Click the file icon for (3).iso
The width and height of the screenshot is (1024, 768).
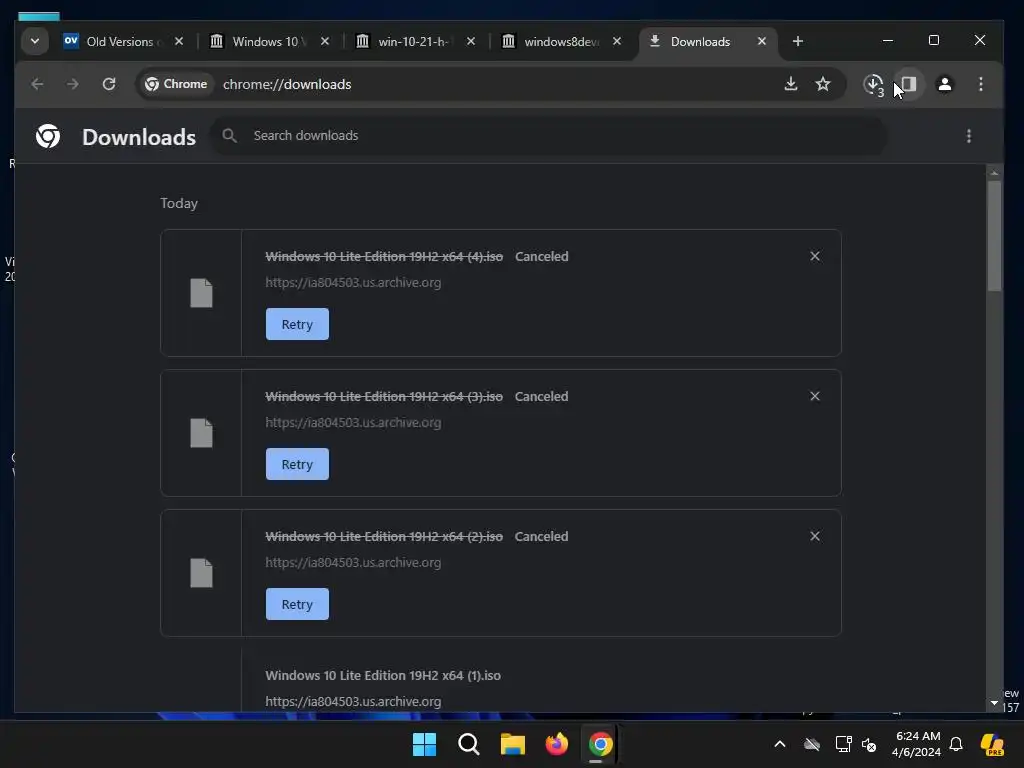click(201, 432)
